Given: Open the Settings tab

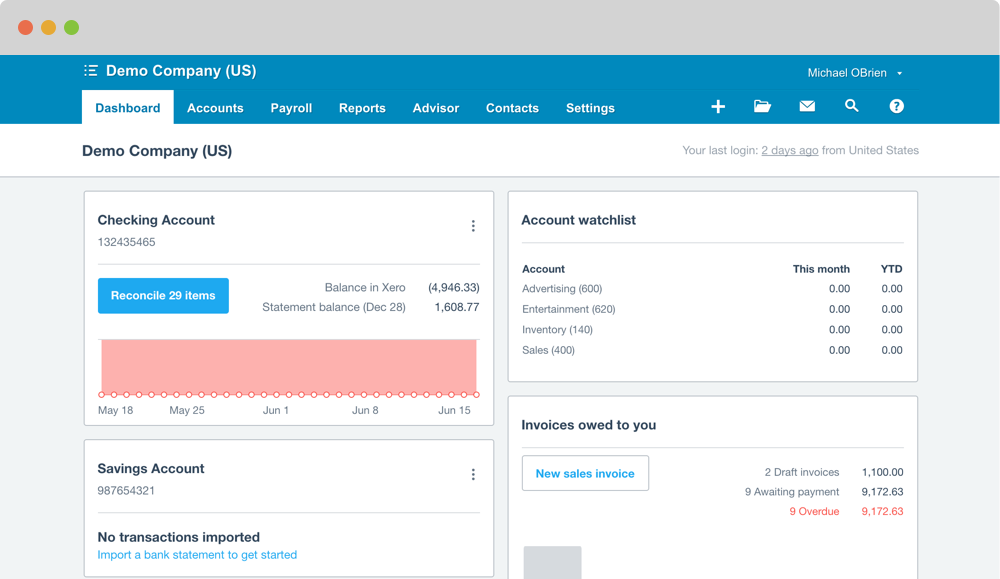Looking at the screenshot, I should coord(590,108).
